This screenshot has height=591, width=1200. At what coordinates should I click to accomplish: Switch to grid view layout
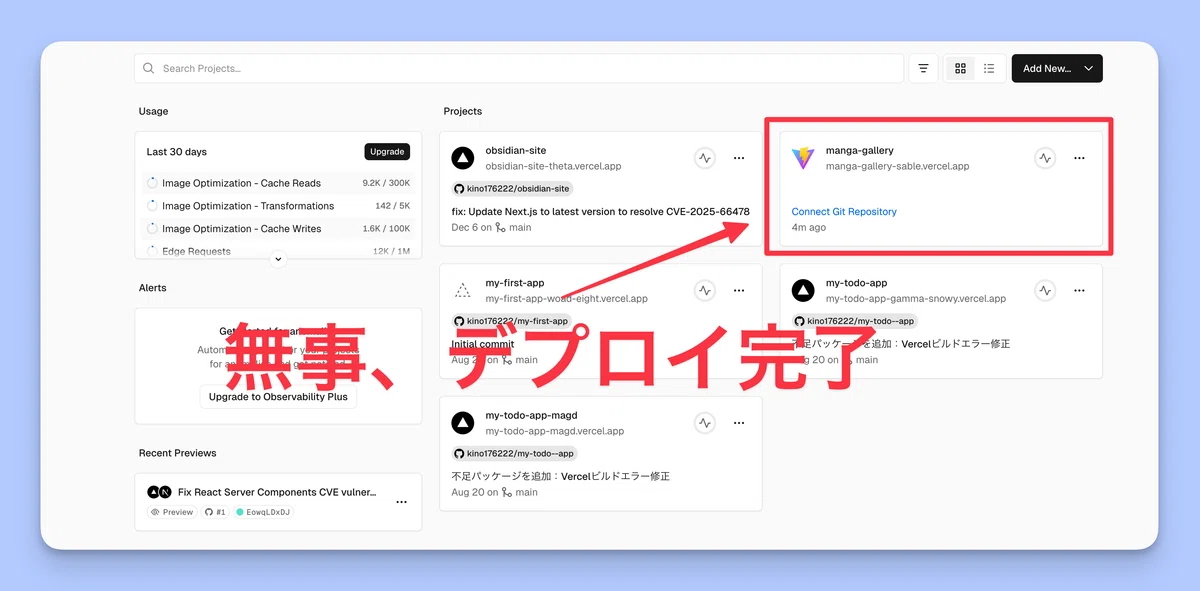pyautogui.click(x=961, y=68)
